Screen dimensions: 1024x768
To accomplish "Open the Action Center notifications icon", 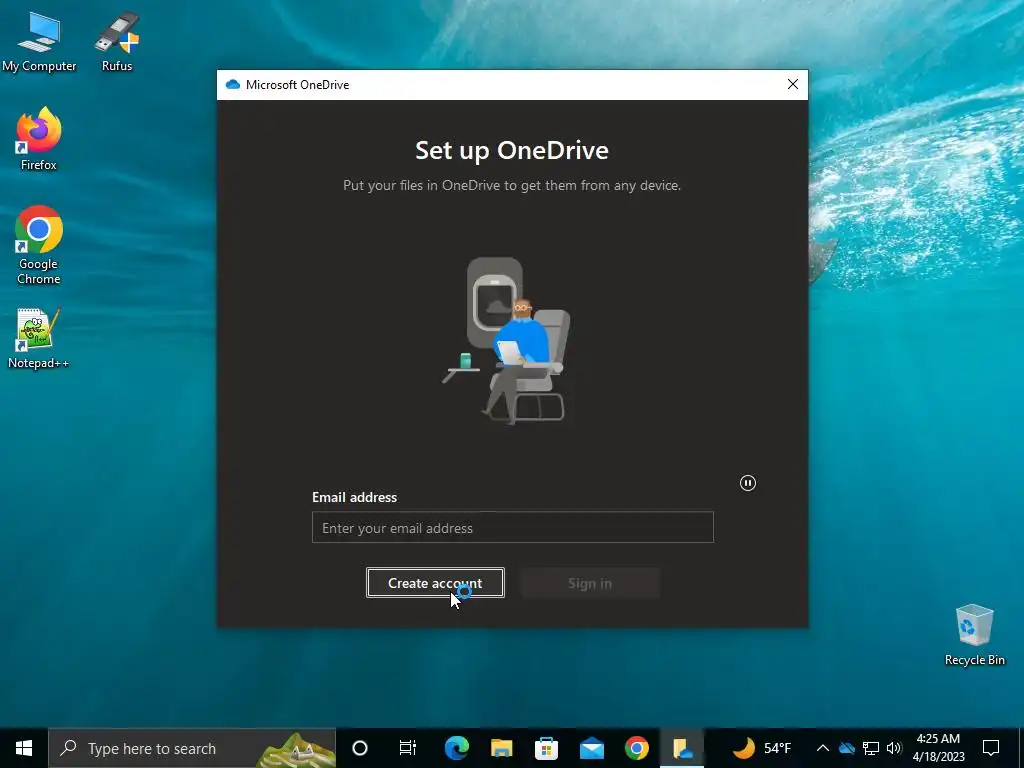I will 991,748.
